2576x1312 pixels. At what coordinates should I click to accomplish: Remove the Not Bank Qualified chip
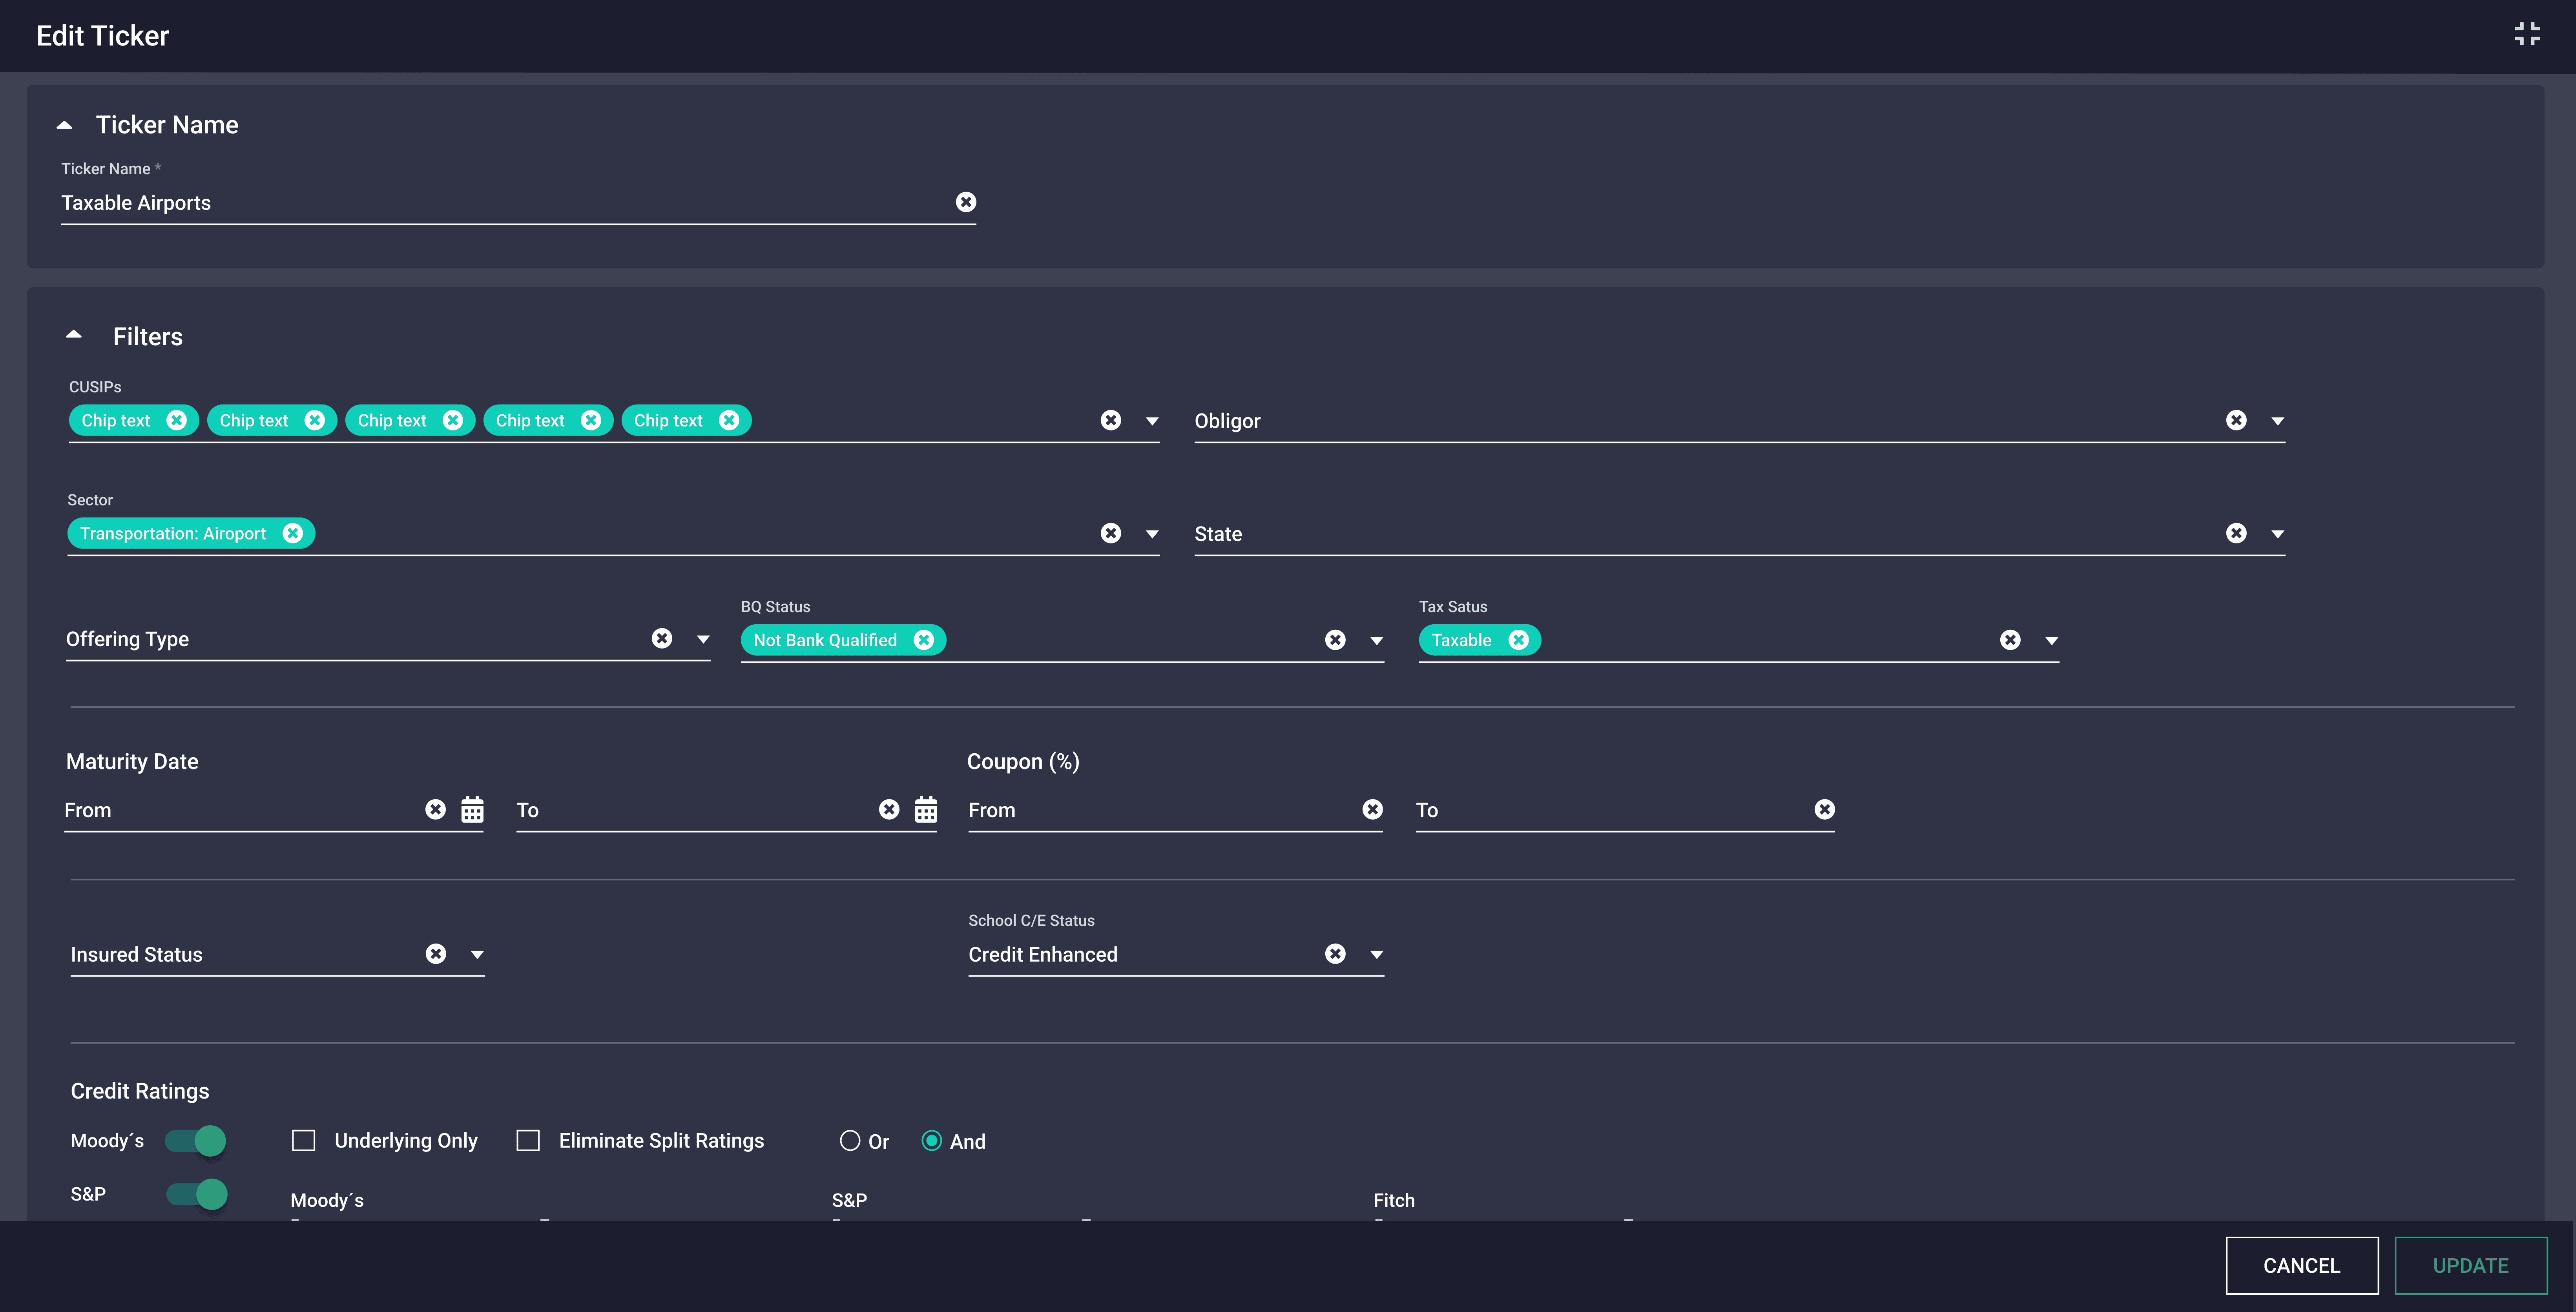(x=924, y=640)
